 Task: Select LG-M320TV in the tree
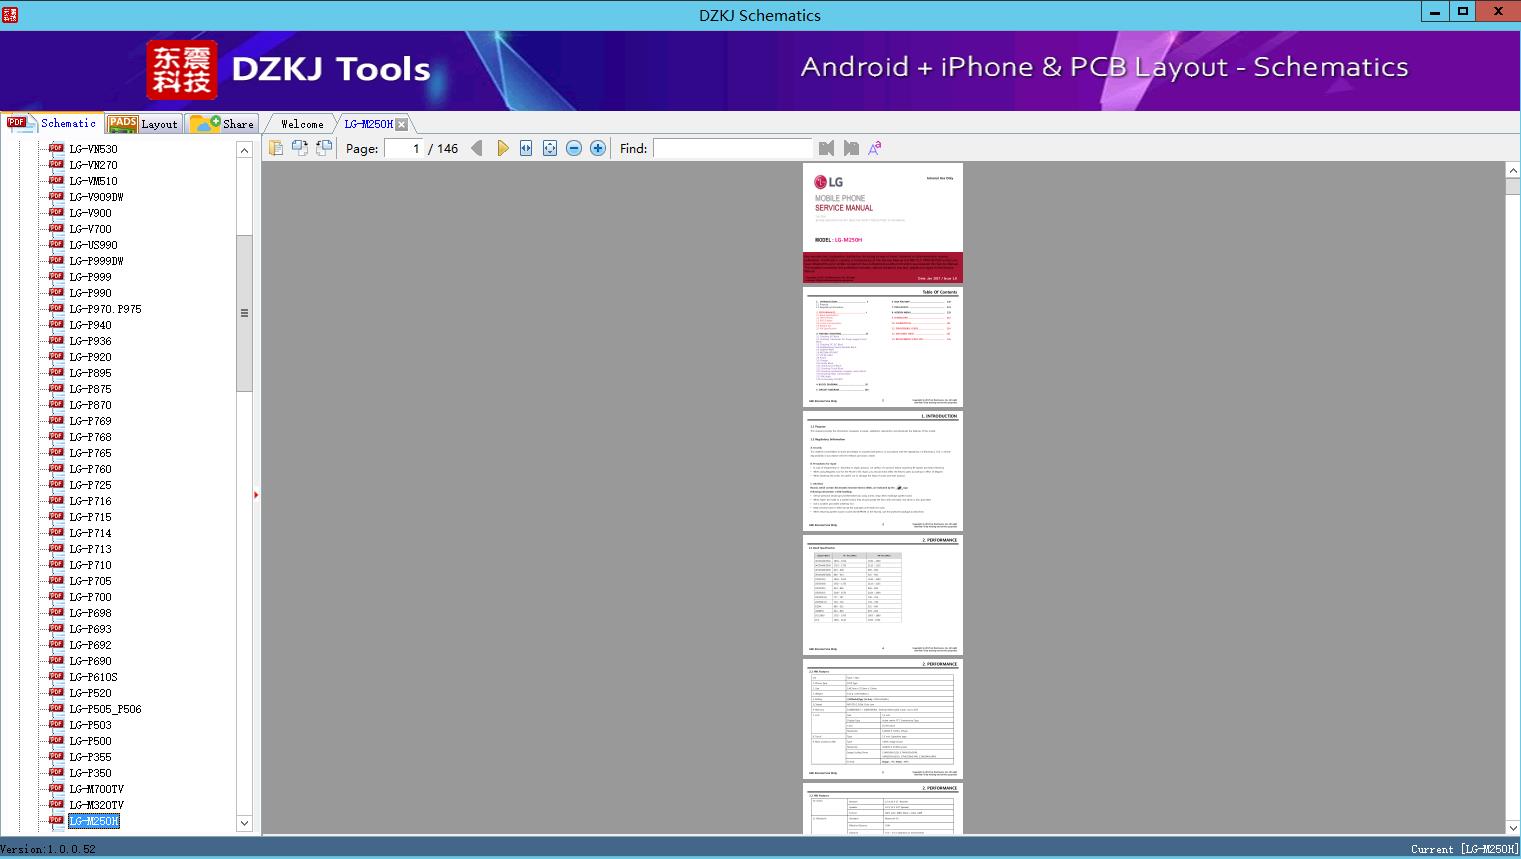coord(96,805)
